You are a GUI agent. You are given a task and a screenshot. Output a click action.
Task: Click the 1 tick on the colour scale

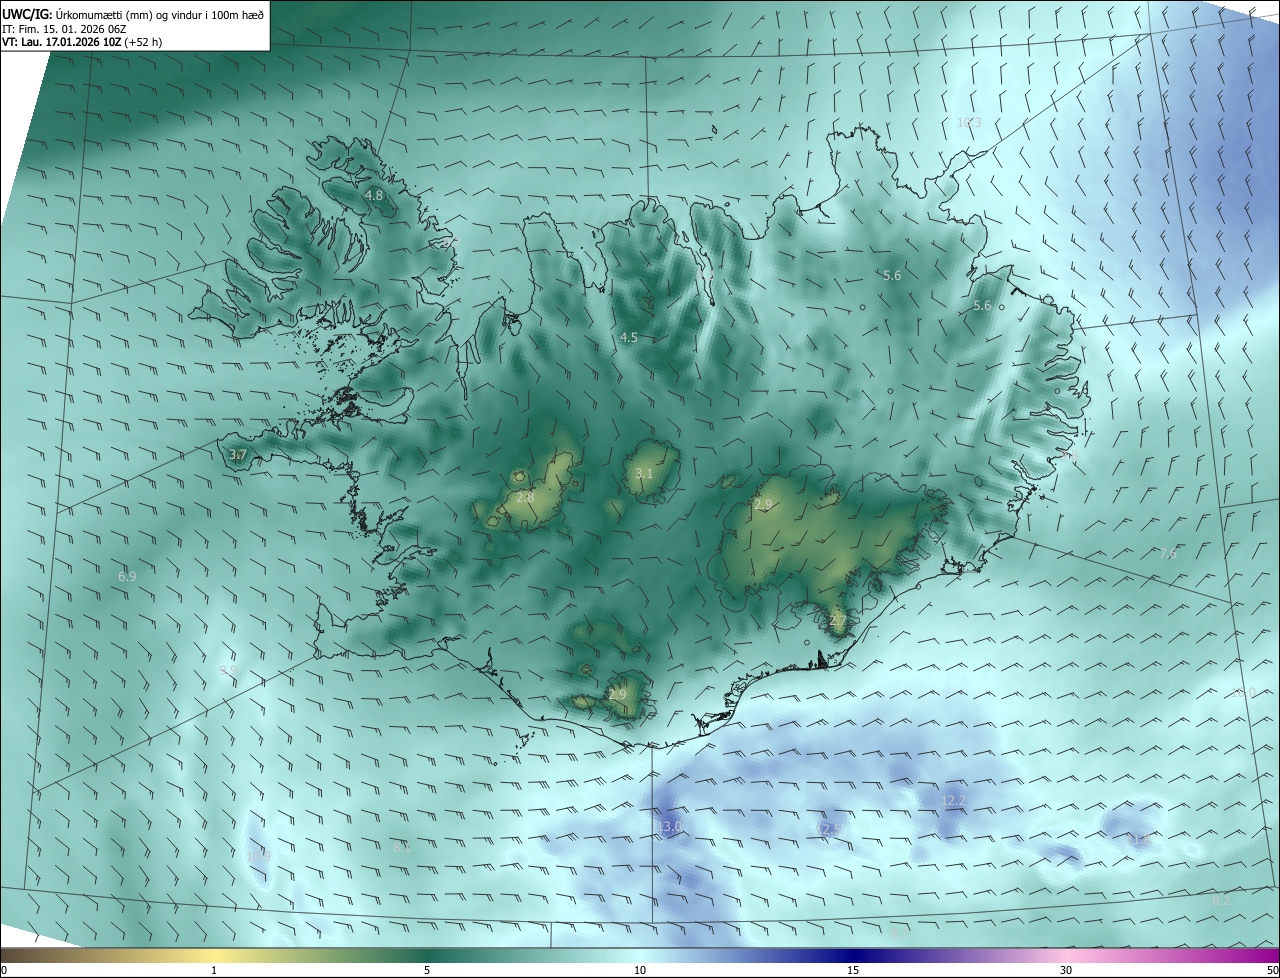214,970
